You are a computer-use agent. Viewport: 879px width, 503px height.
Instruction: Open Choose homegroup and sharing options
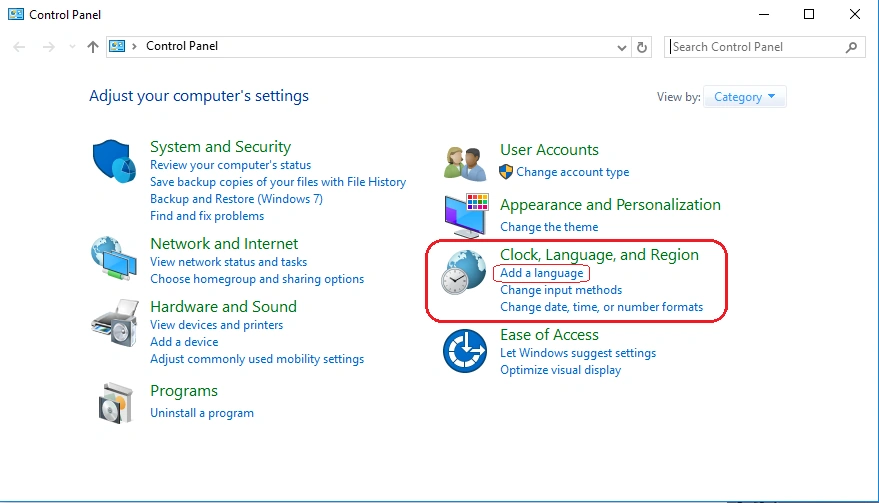pos(257,279)
